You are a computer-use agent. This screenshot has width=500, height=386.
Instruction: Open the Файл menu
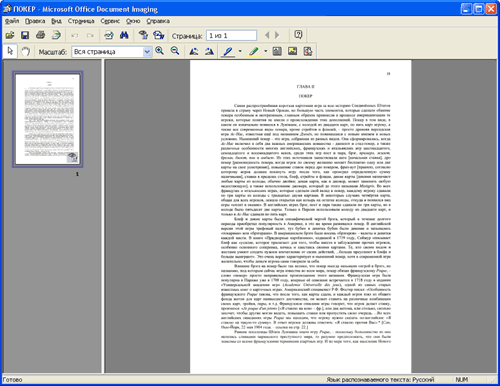12,21
